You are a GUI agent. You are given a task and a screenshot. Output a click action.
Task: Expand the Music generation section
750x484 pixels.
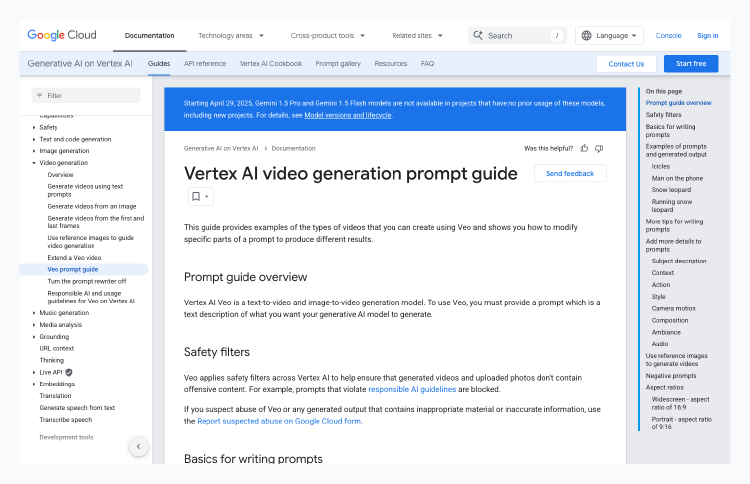point(34,313)
